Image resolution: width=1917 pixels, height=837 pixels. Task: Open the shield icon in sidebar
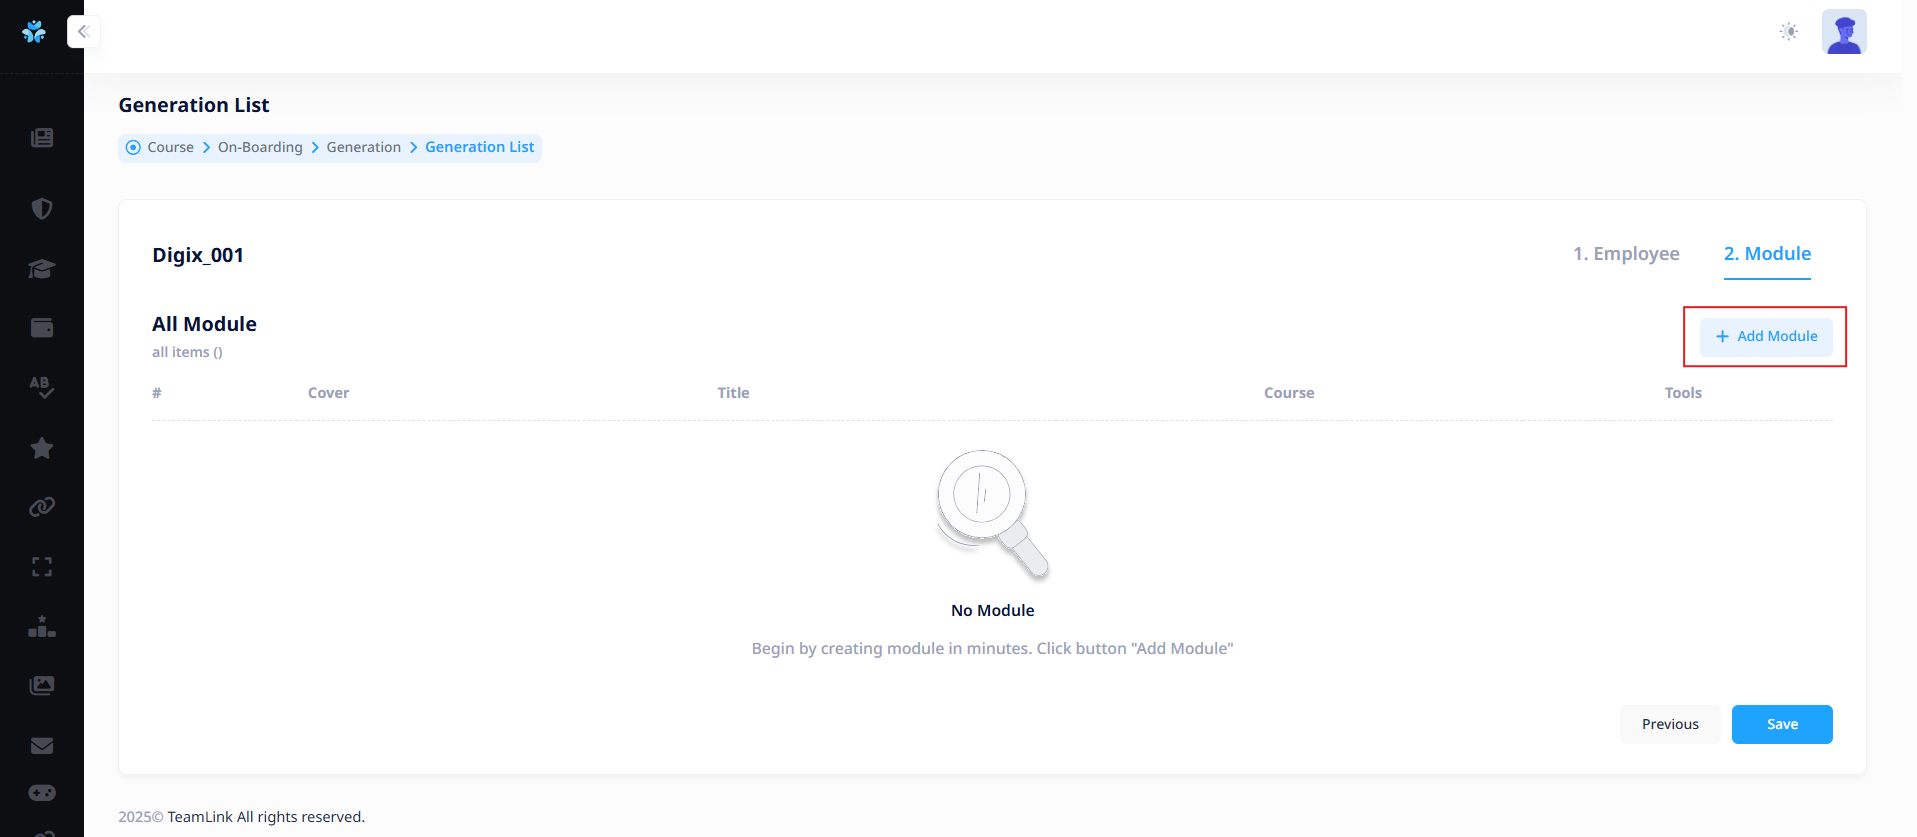click(x=42, y=209)
